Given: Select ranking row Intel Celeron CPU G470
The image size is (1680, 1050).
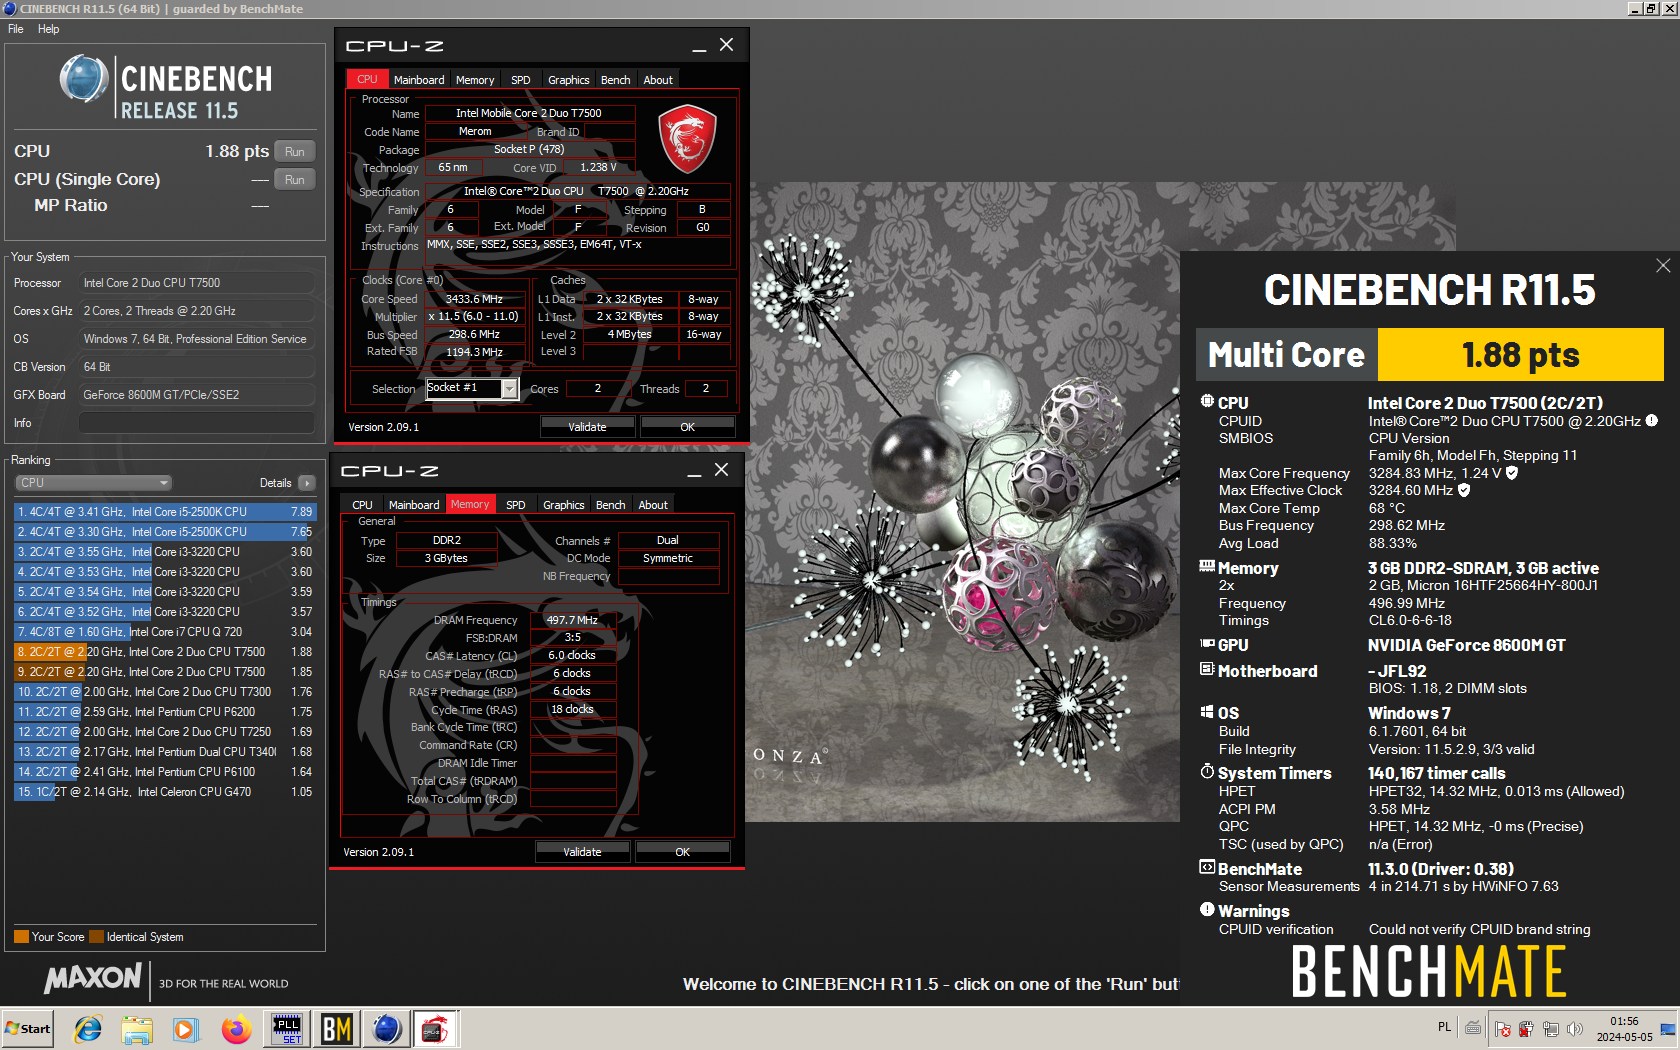Looking at the screenshot, I should (165, 792).
